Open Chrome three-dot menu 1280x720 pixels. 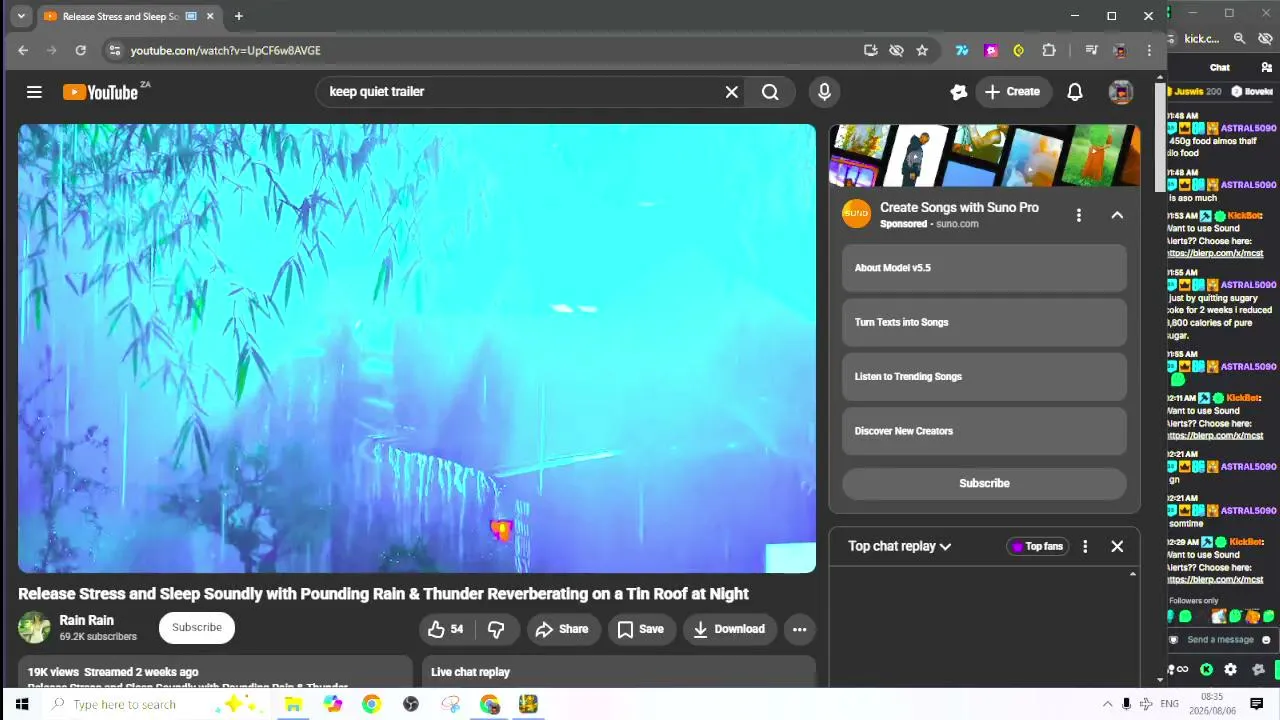(x=1149, y=50)
